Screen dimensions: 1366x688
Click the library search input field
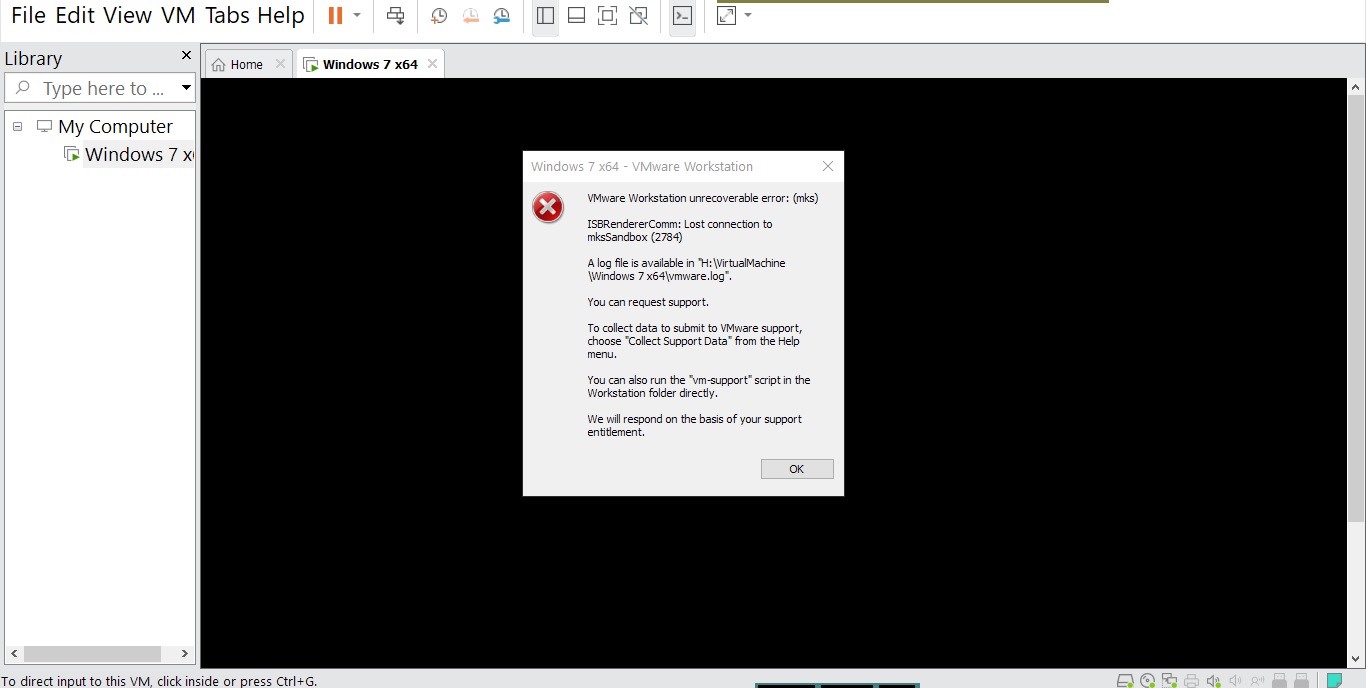tap(100, 88)
